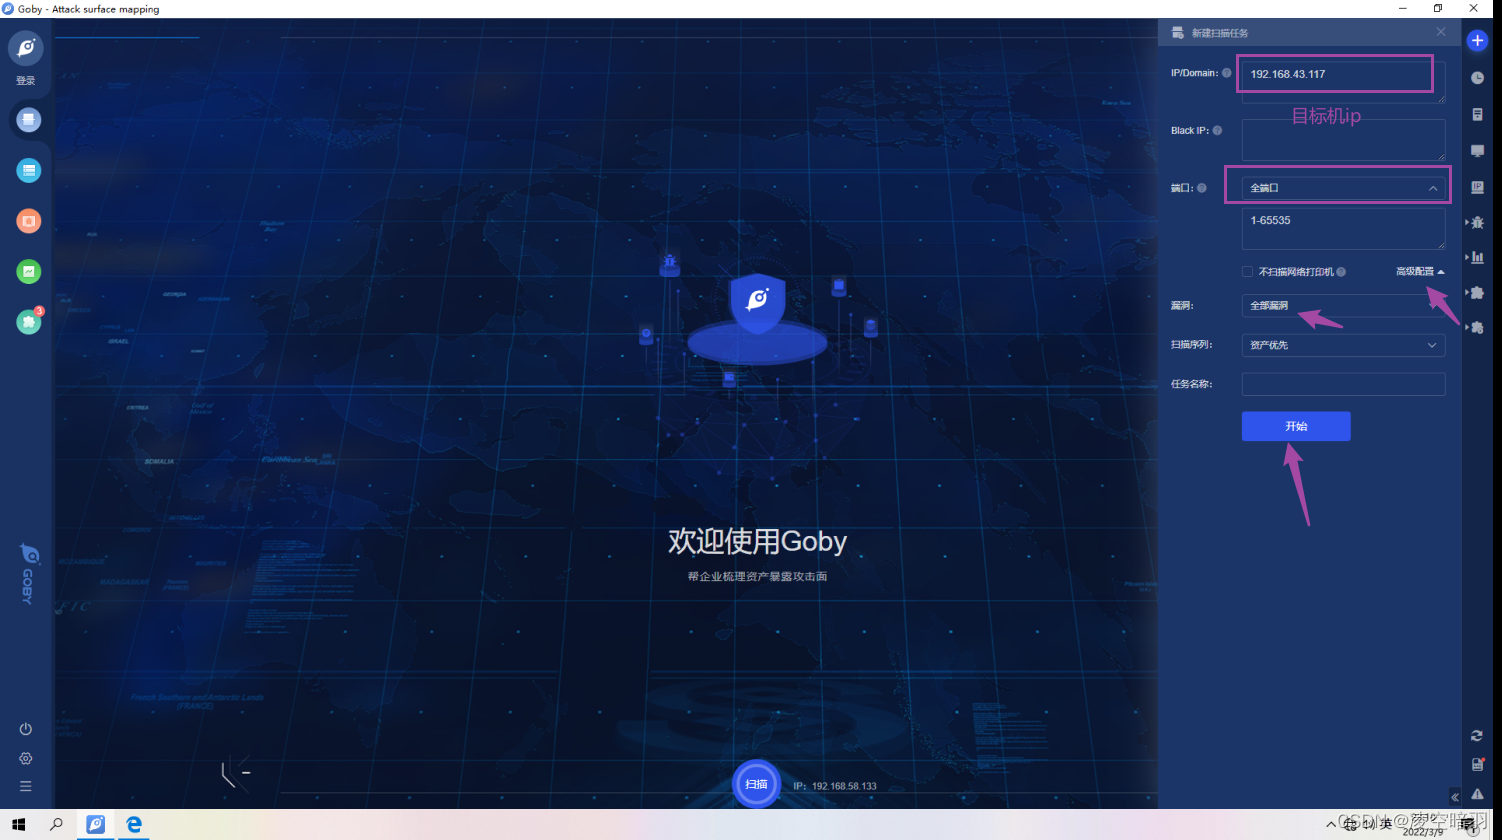This screenshot has height=840, width=1502.
Task: Open Windows taskbar search
Action: pos(56,825)
